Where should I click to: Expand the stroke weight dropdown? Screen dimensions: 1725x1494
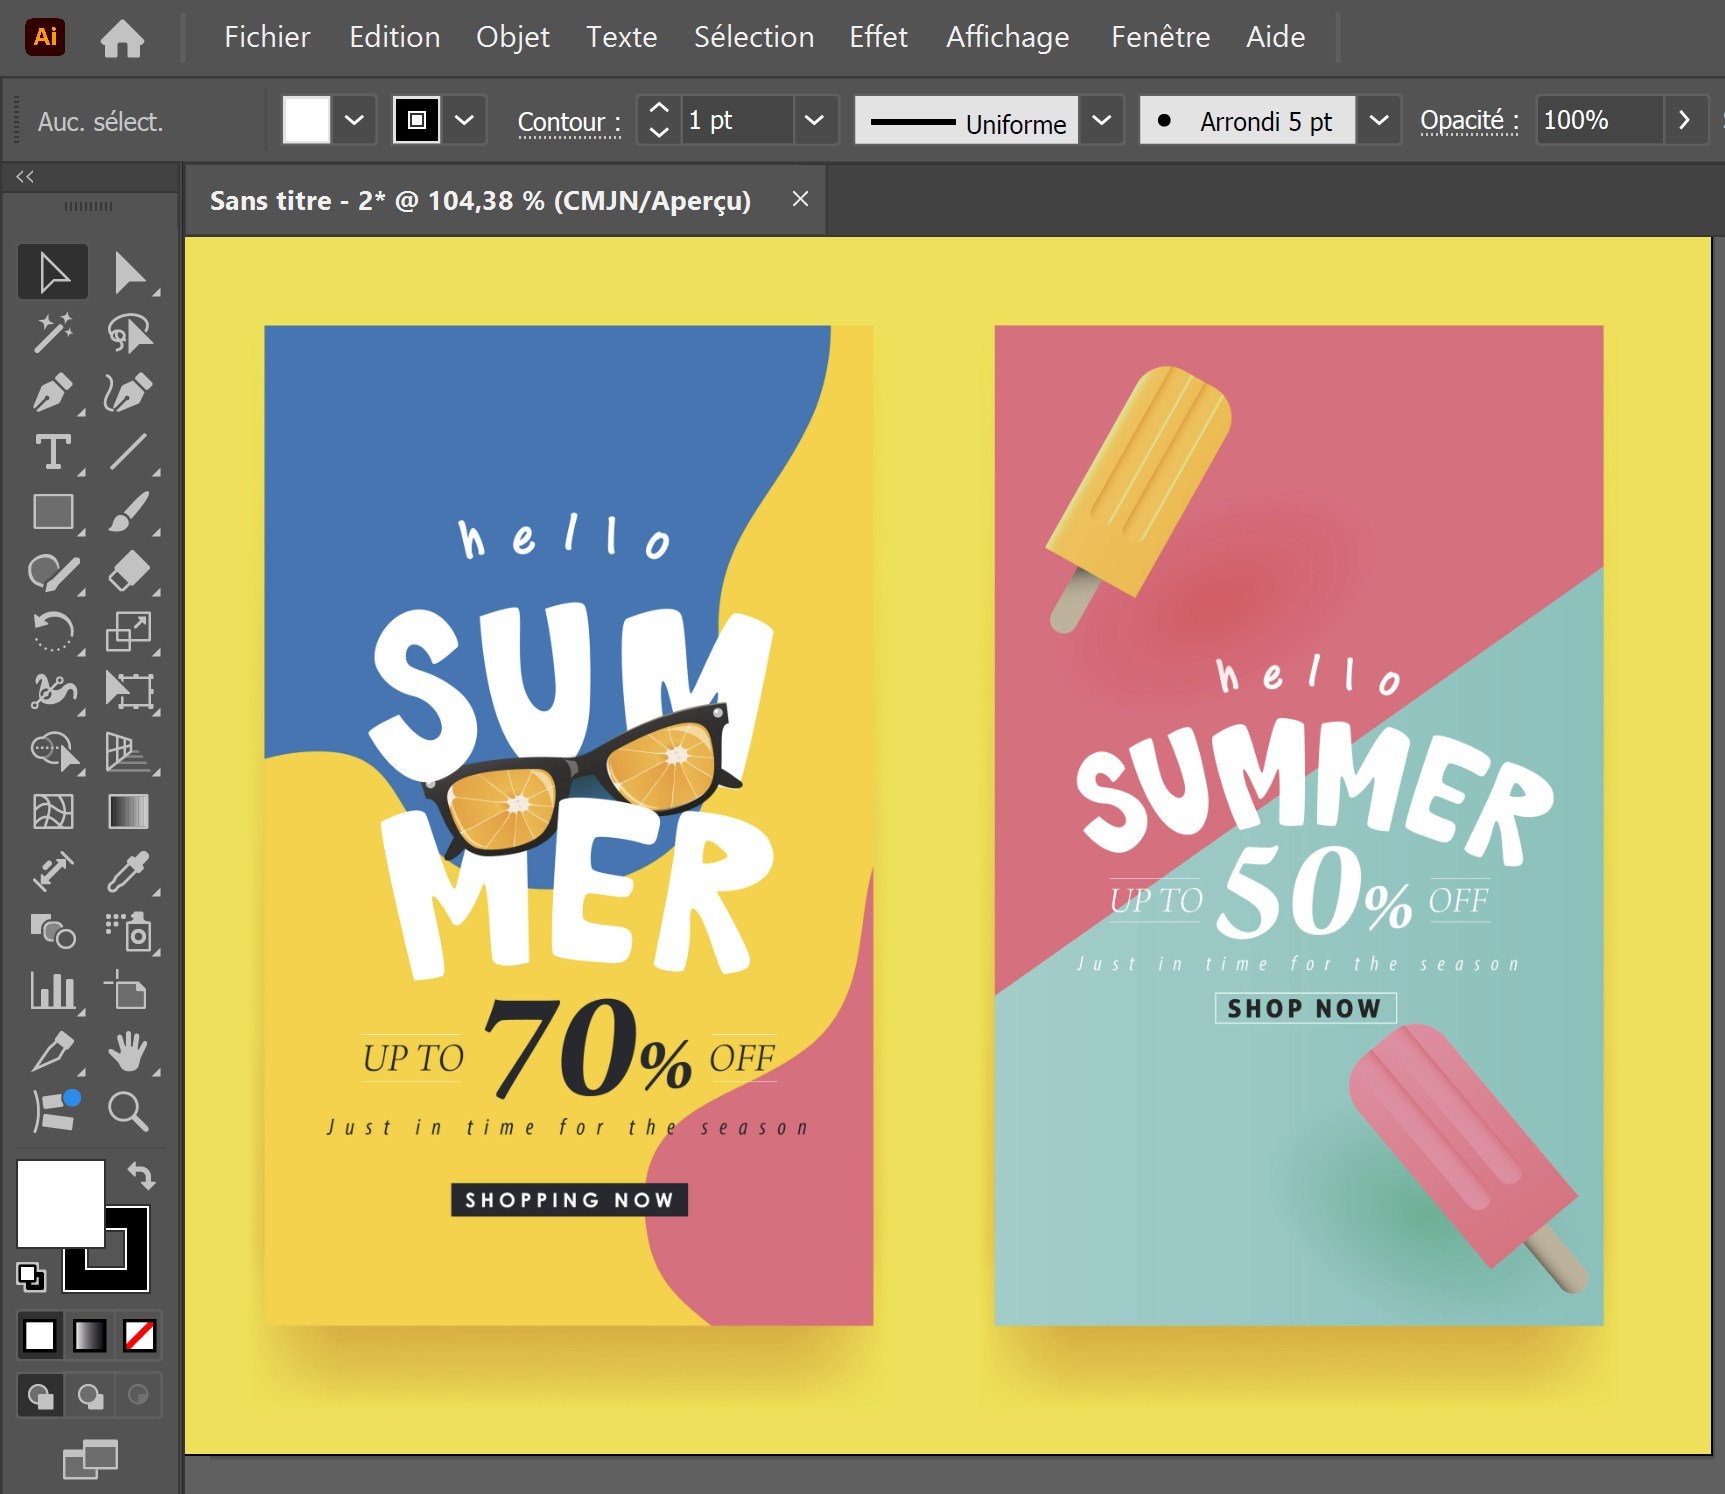[x=815, y=121]
